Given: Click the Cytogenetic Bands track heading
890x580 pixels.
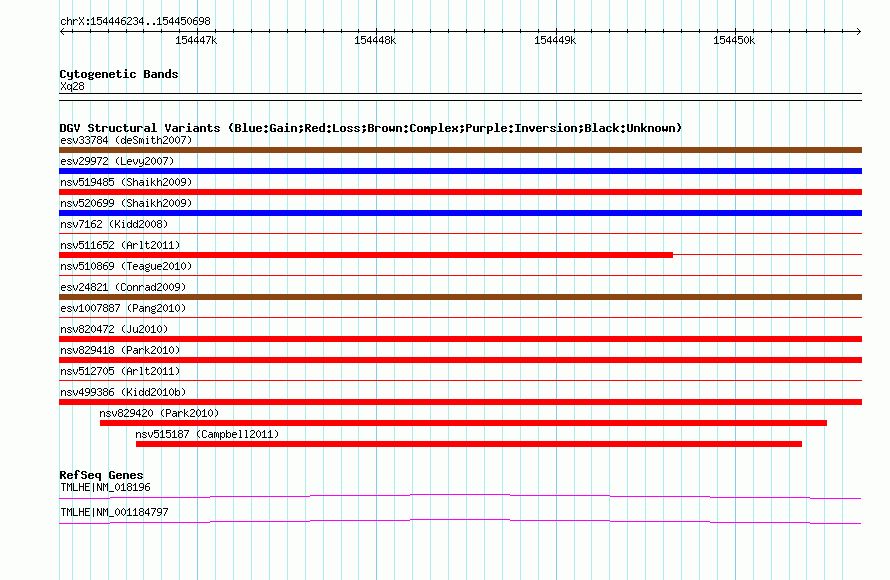Looking at the screenshot, I should tap(119, 74).
